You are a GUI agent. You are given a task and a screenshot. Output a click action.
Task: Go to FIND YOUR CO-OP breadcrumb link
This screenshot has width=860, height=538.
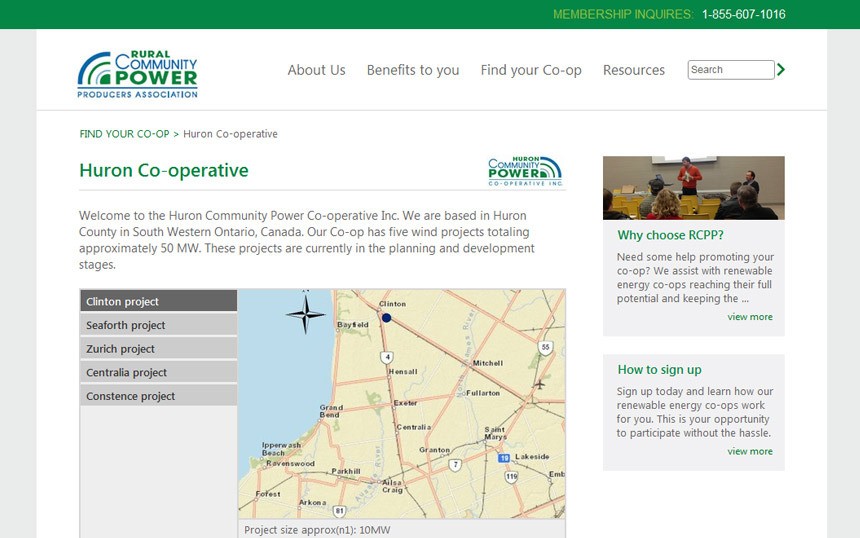tap(125, 134)
